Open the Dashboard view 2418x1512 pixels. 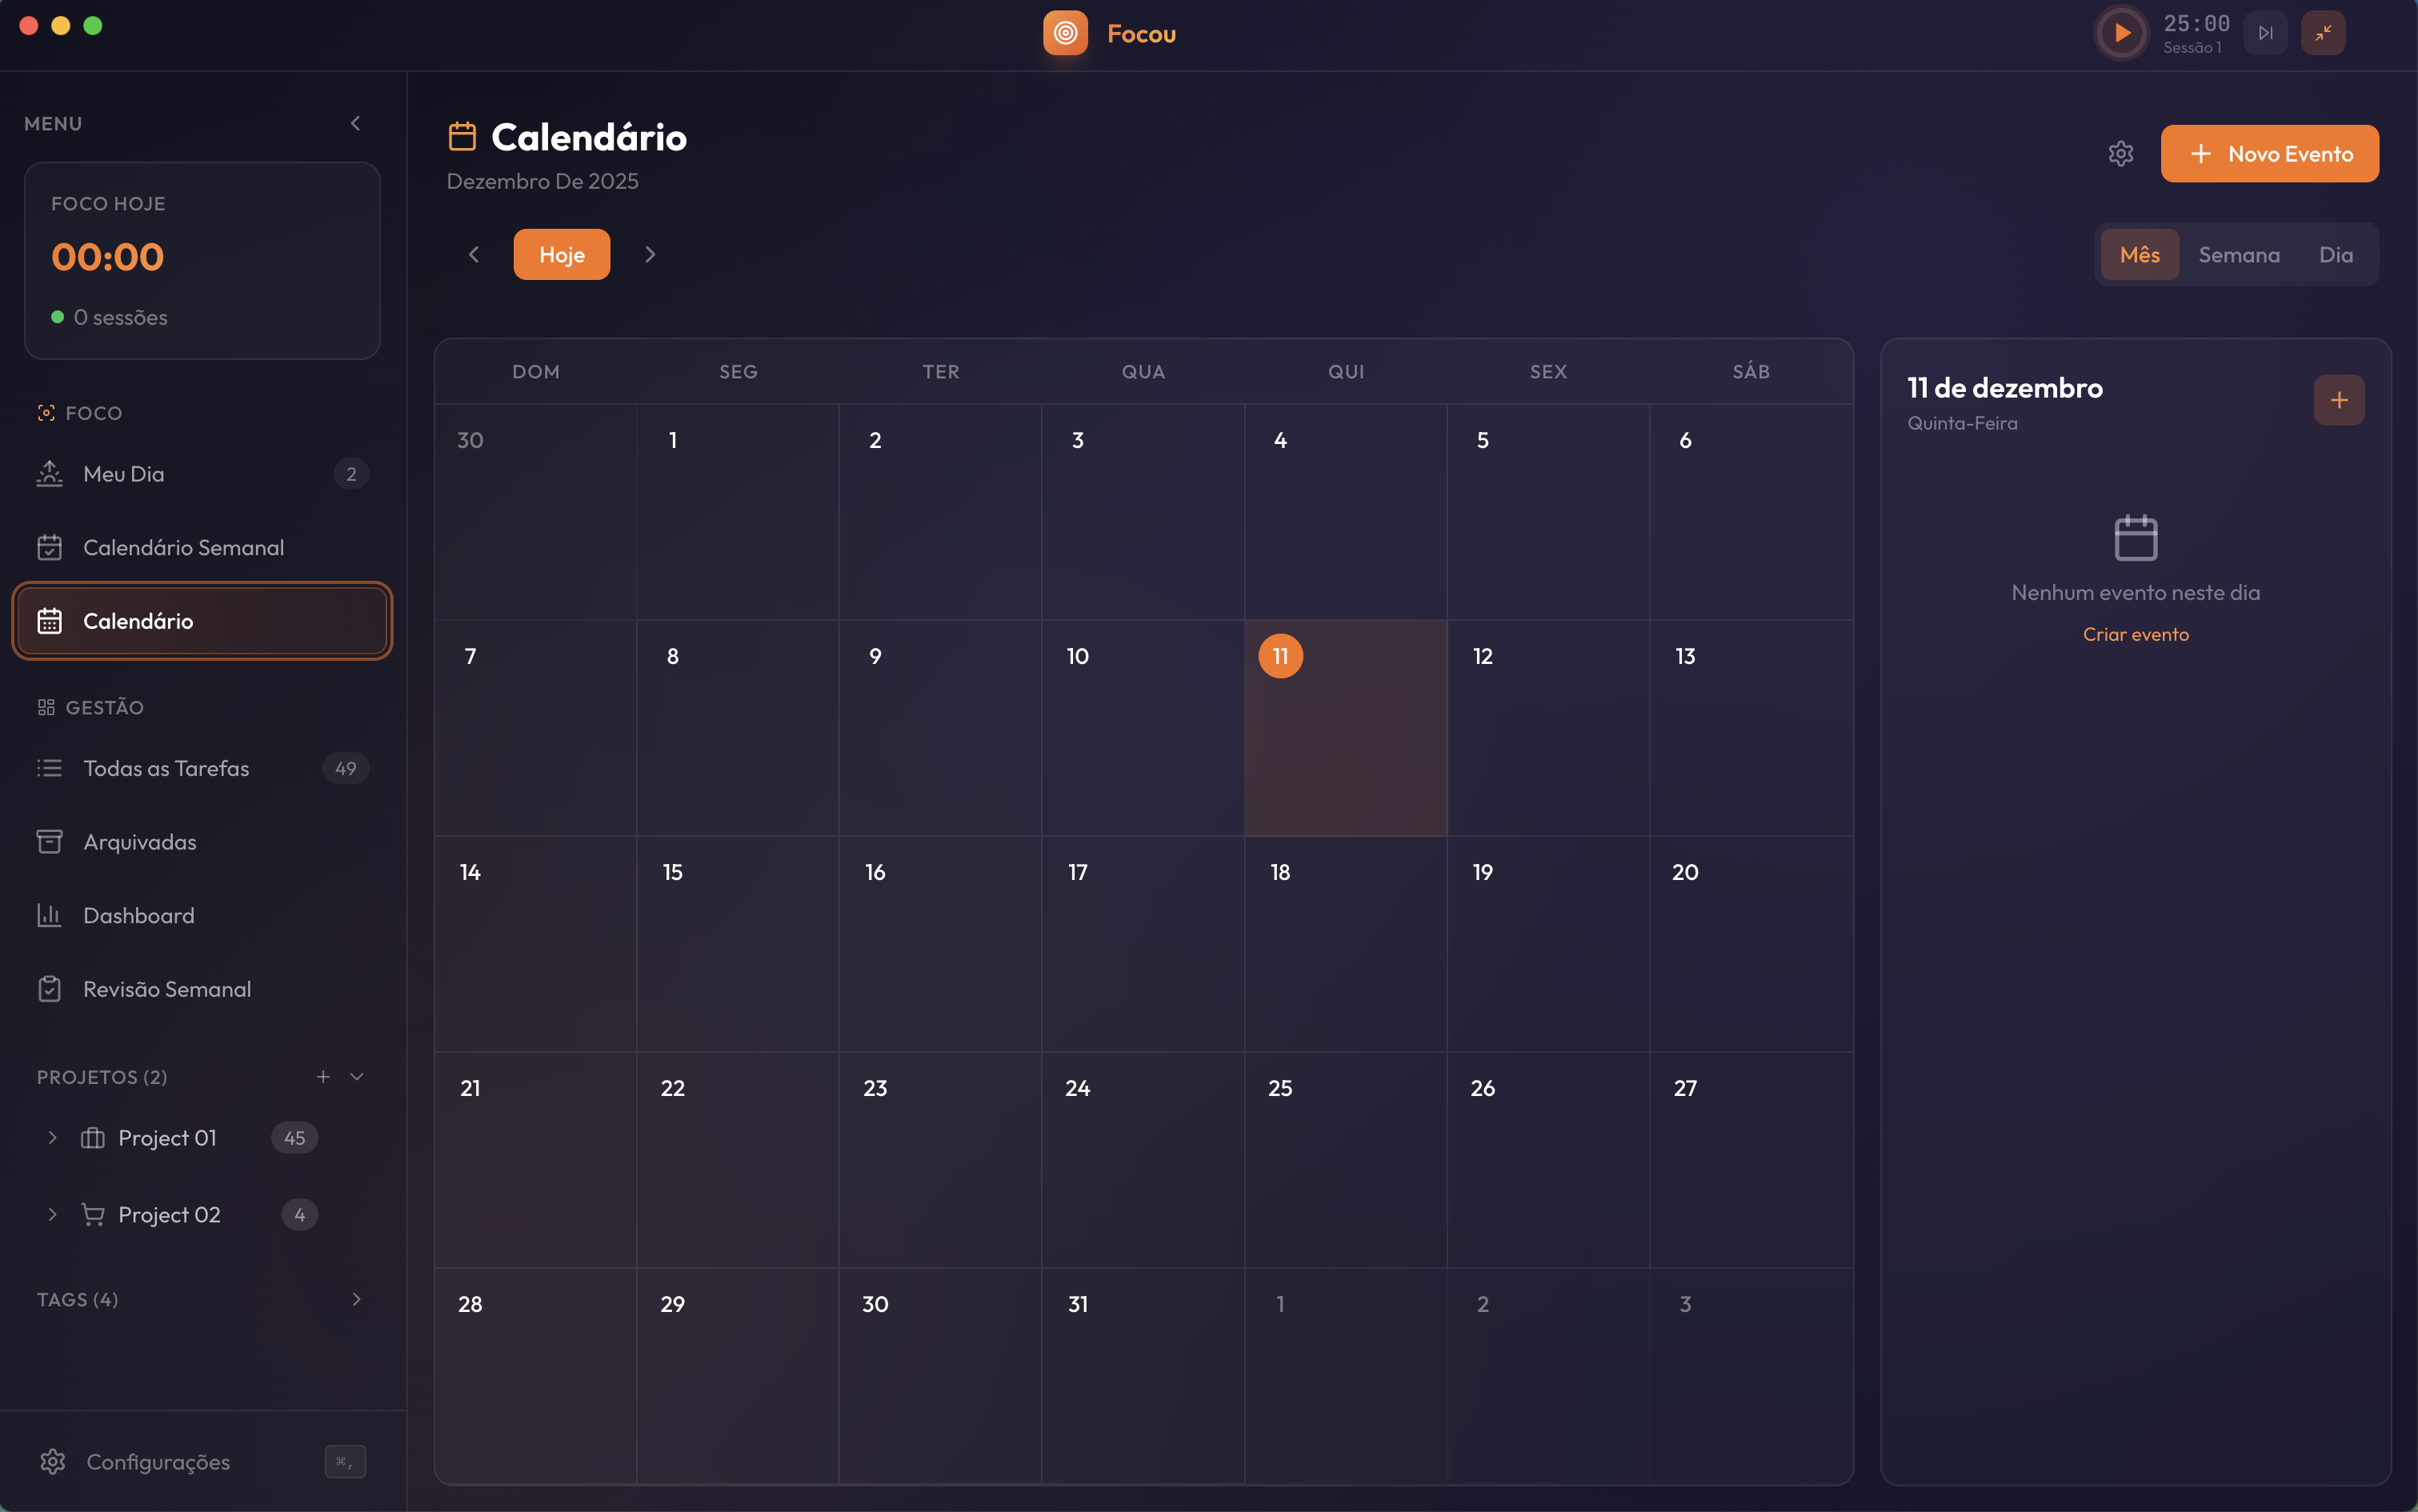138,915
